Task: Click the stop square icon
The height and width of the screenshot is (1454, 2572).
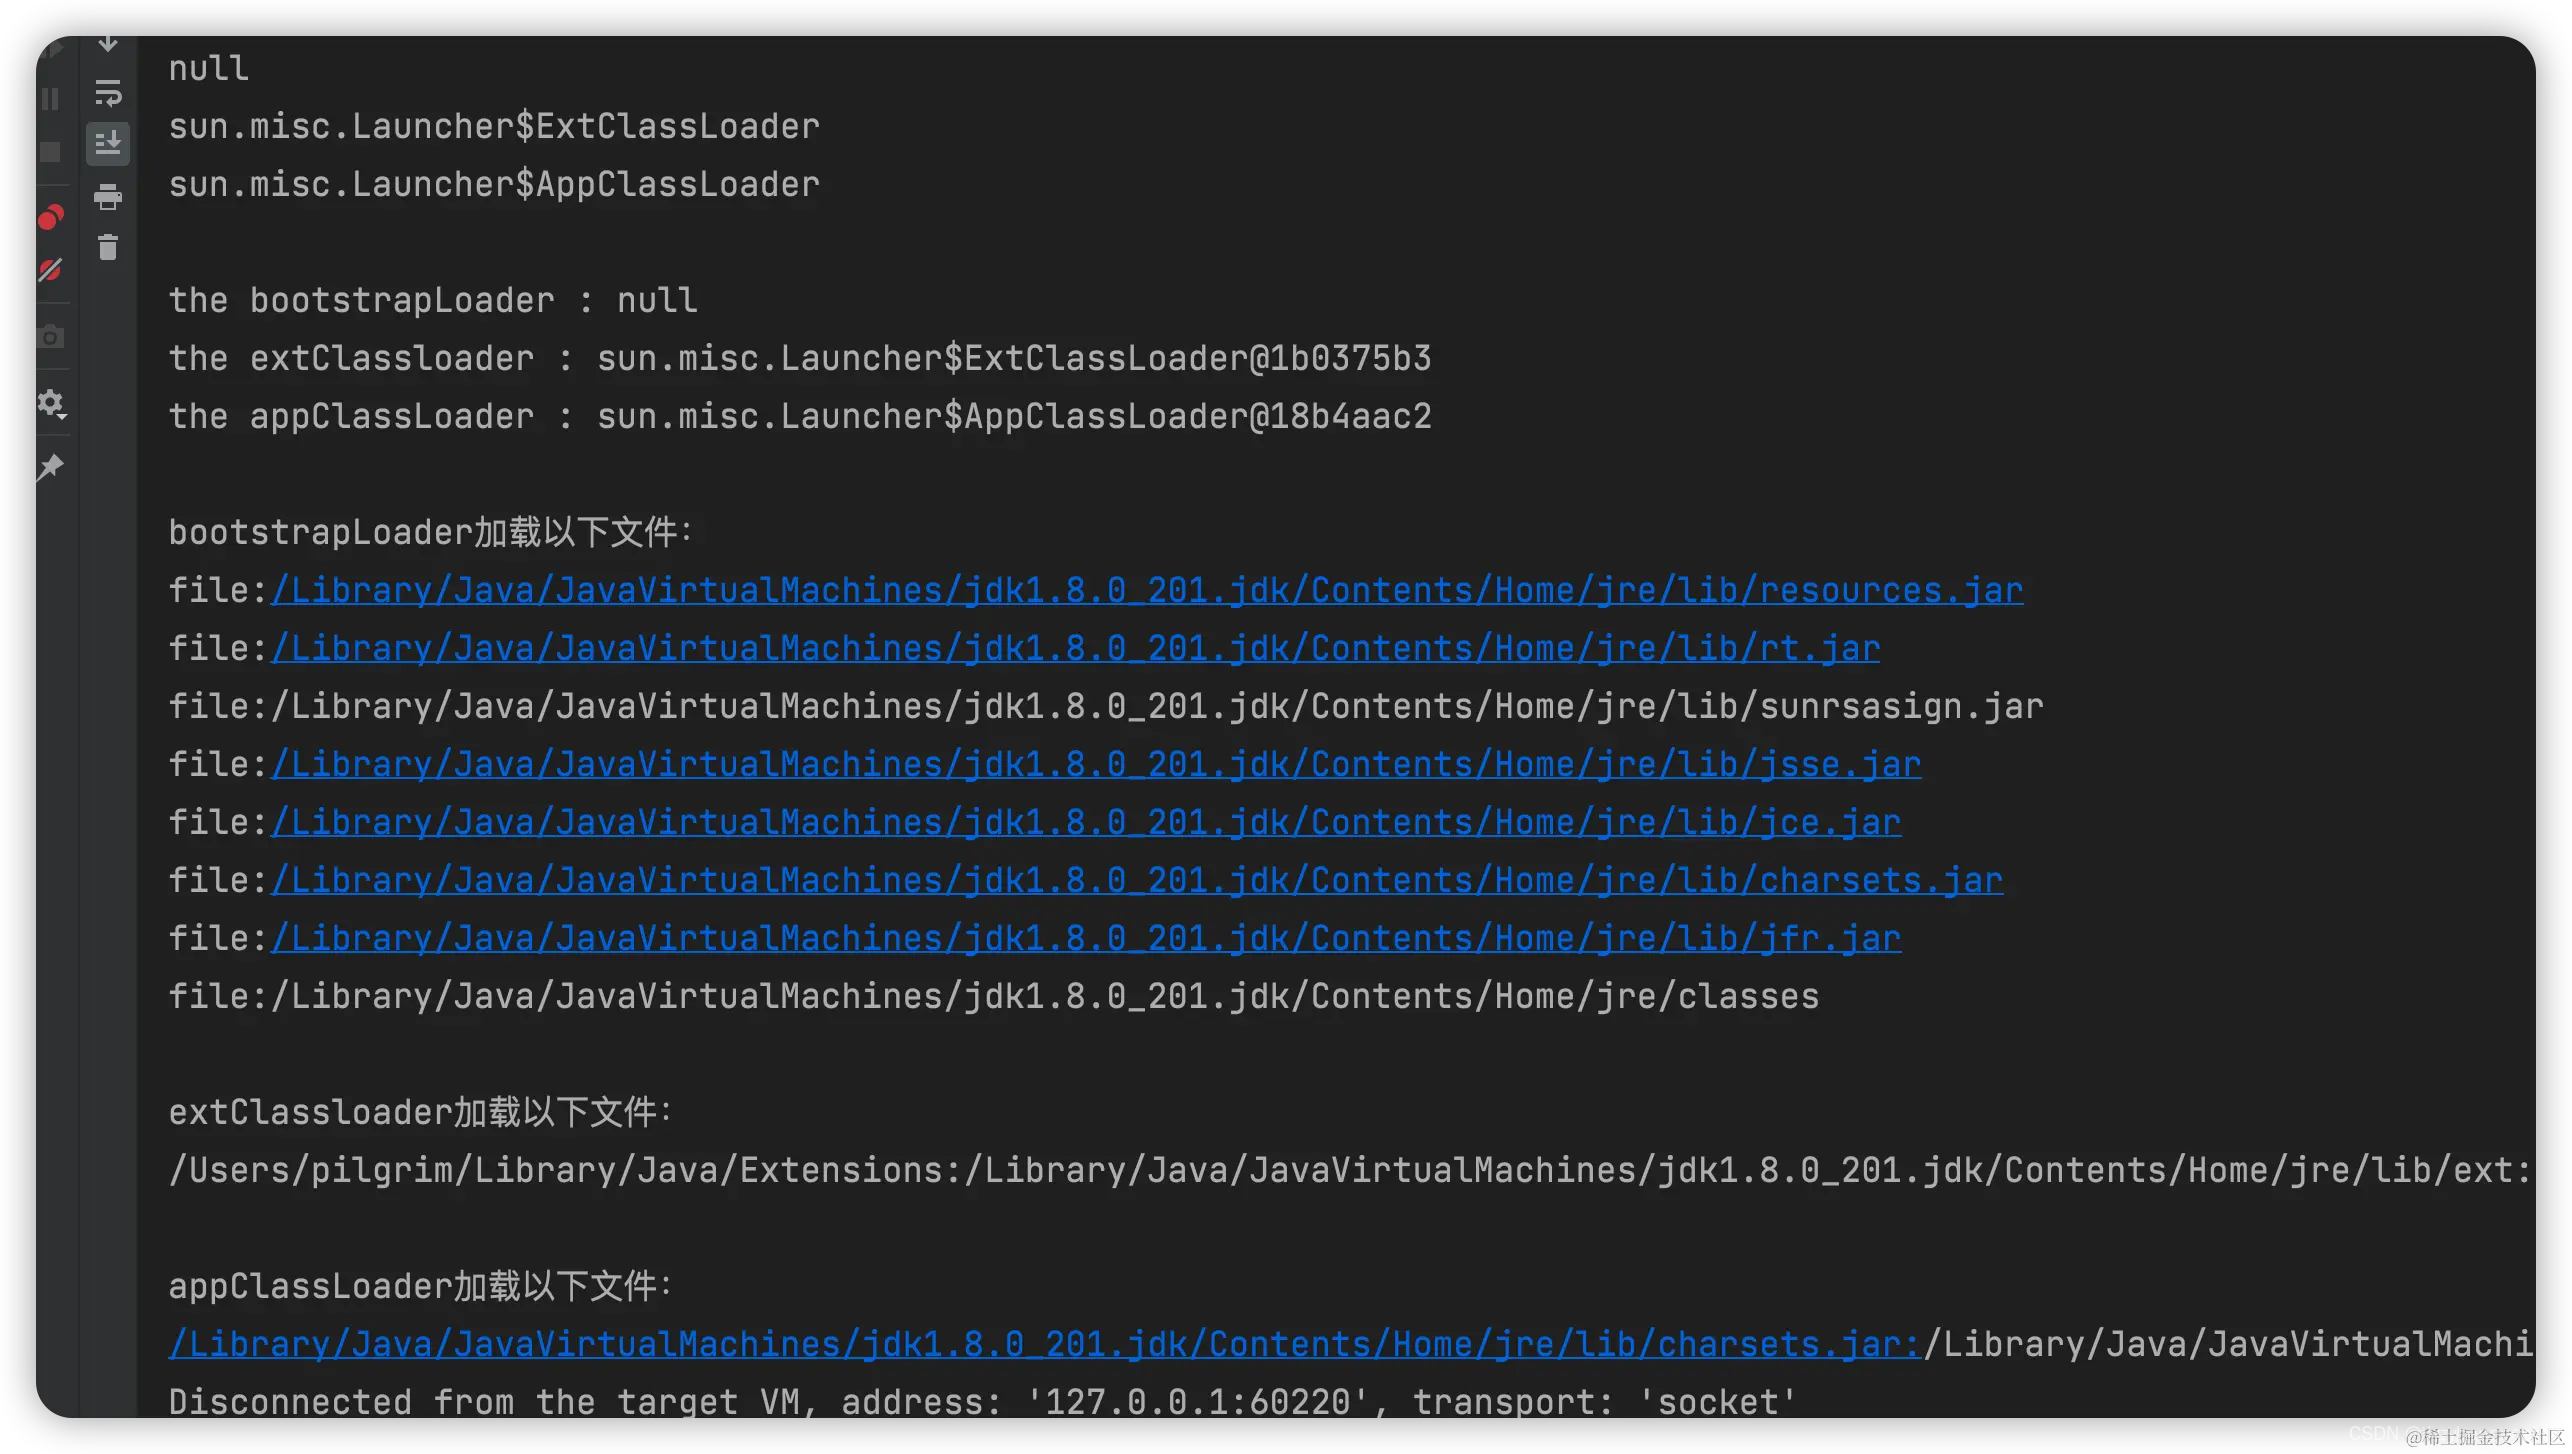Action: click(51, 152)
